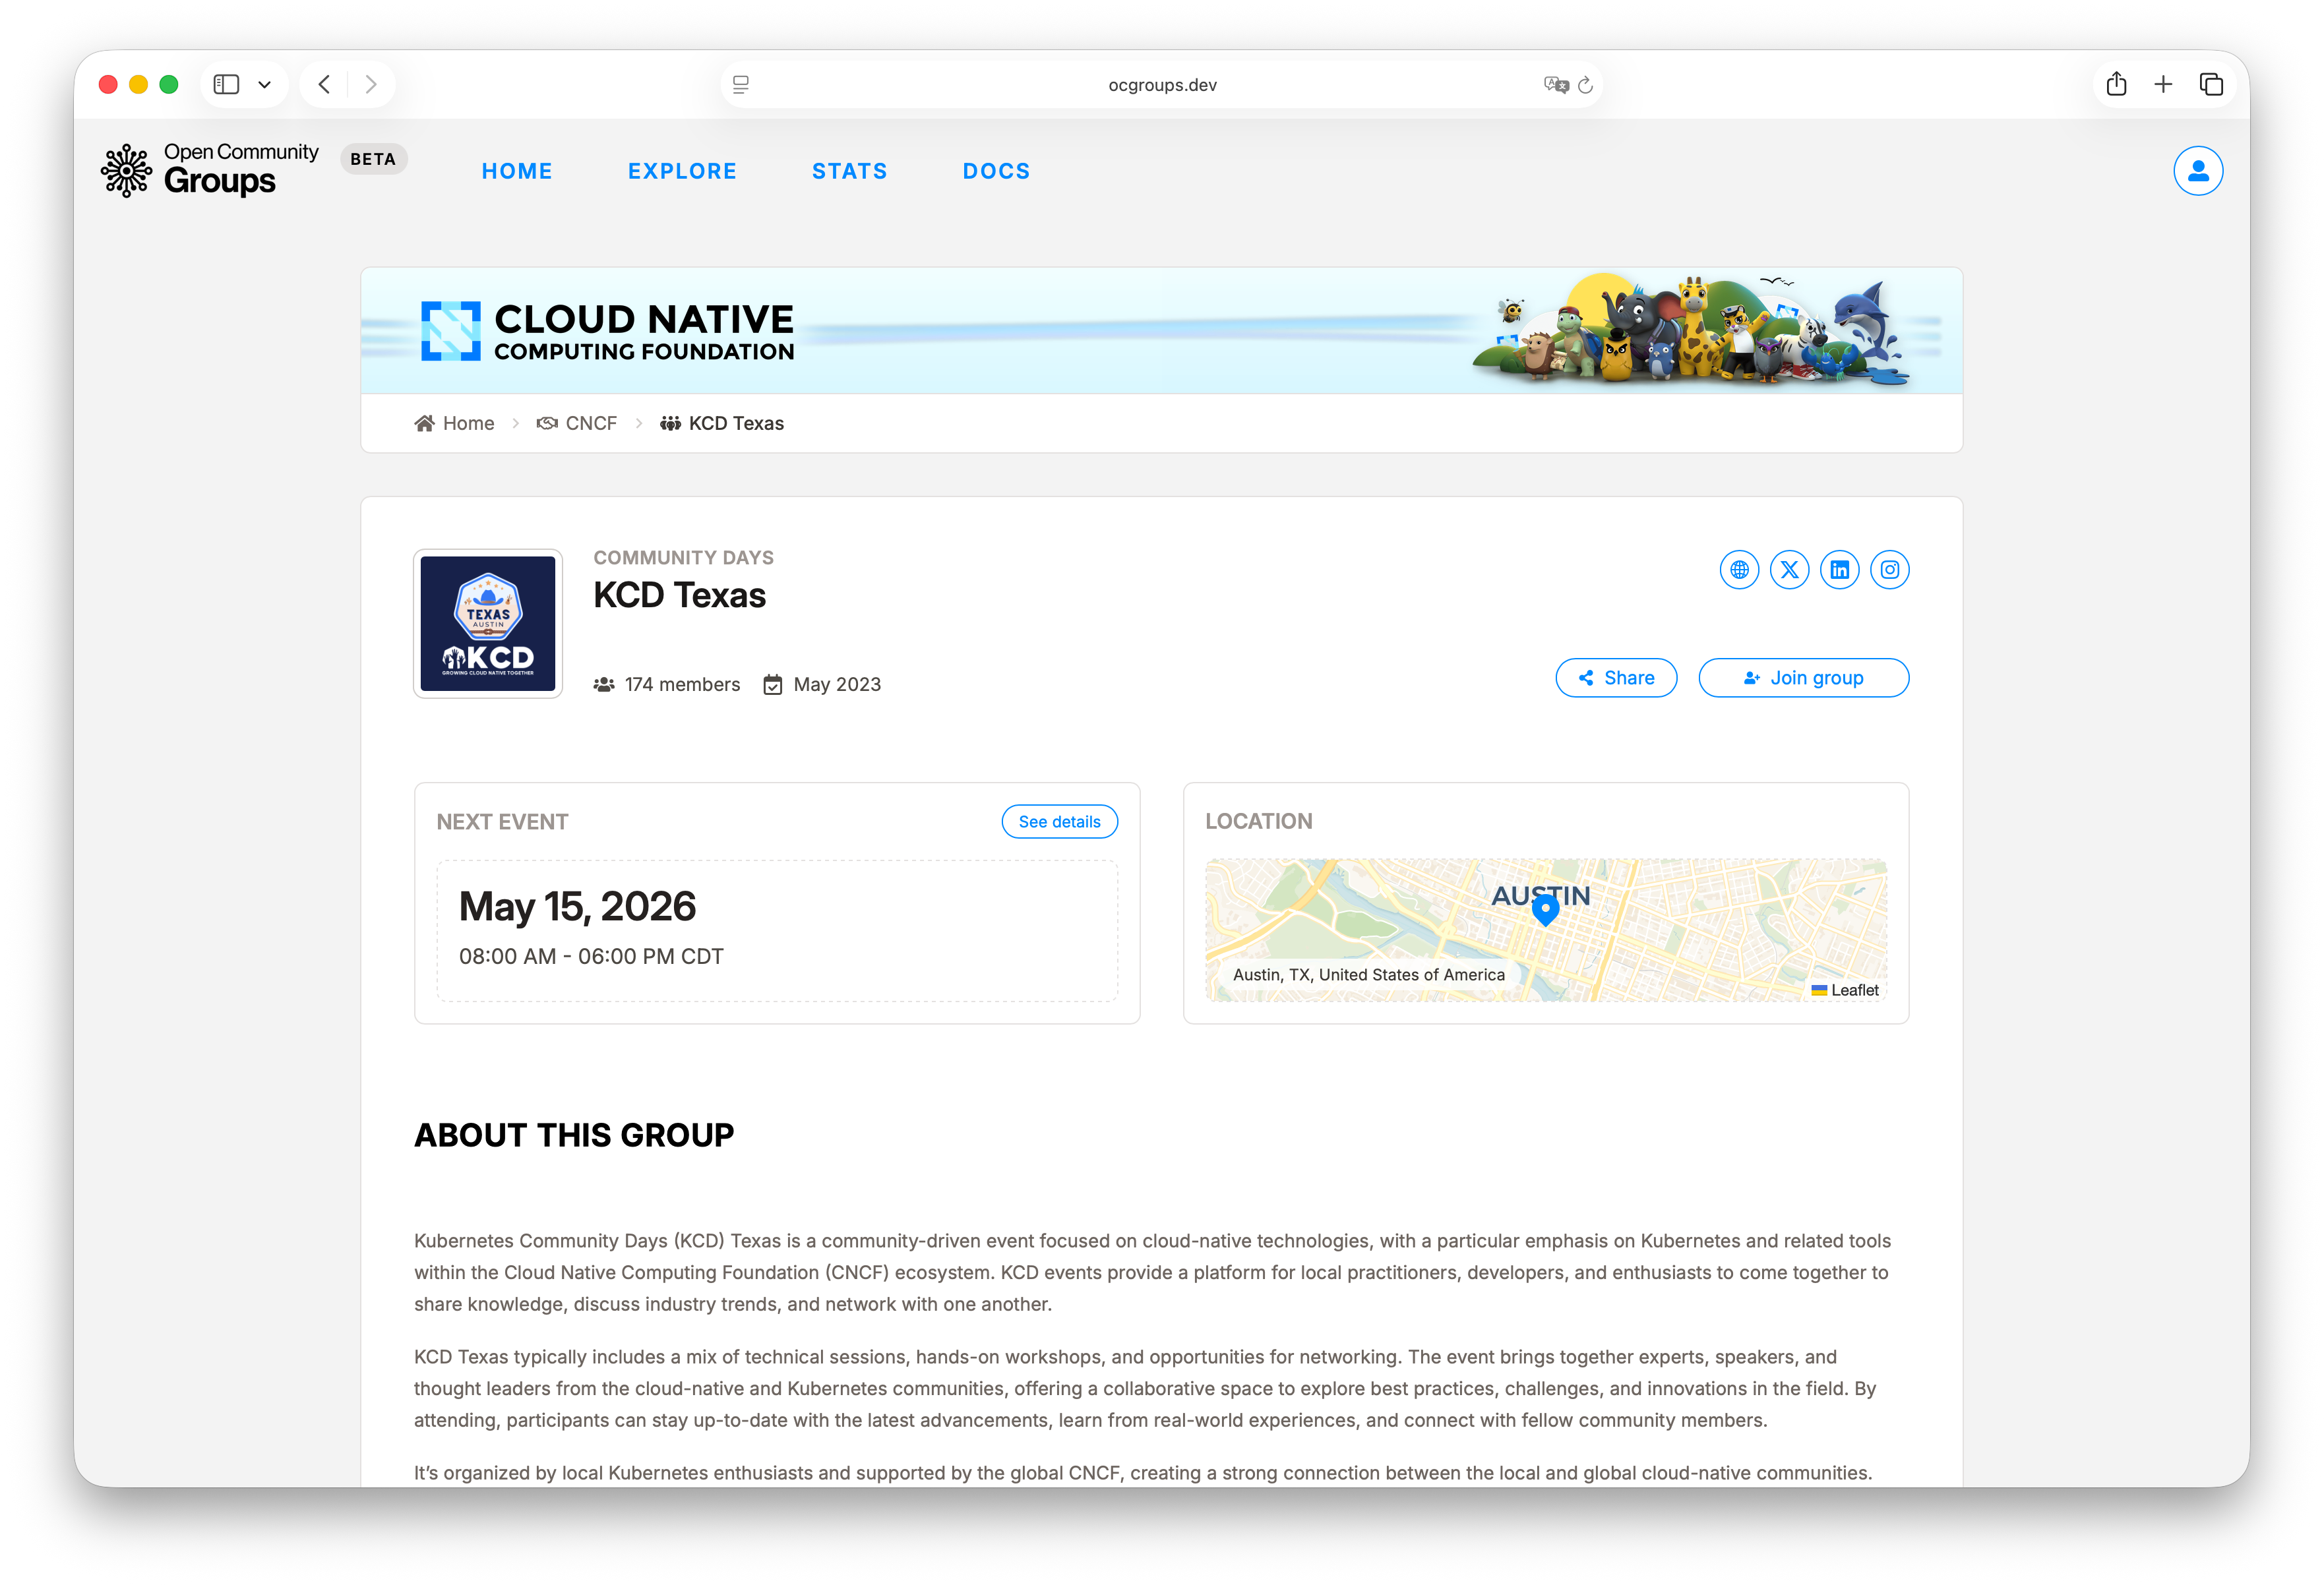Click the CNCF breadcrumb link

(x=577, y=423)
